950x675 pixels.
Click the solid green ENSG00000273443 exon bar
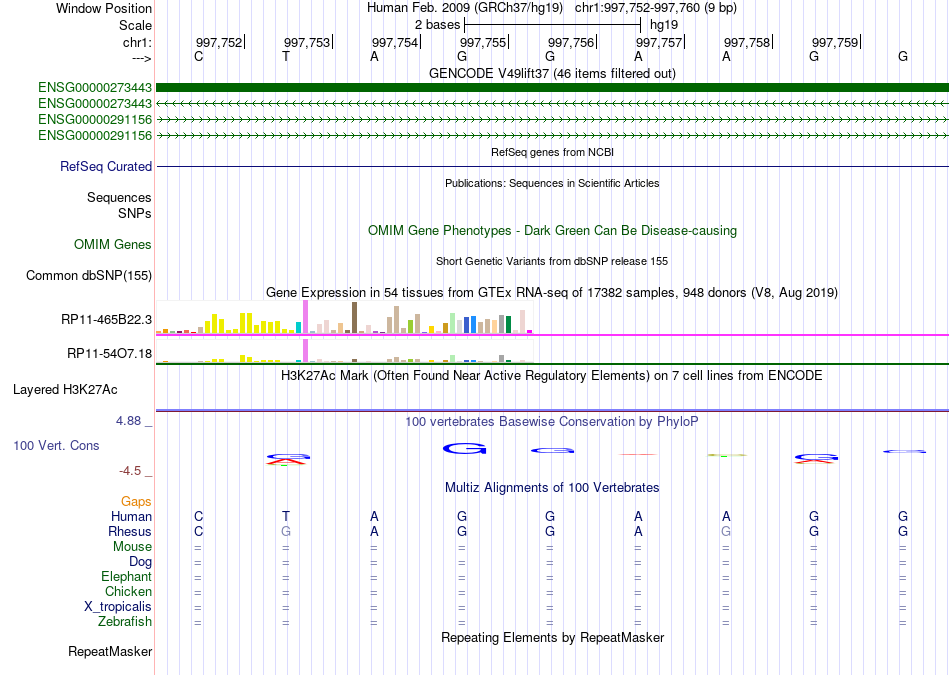(552, 88)
